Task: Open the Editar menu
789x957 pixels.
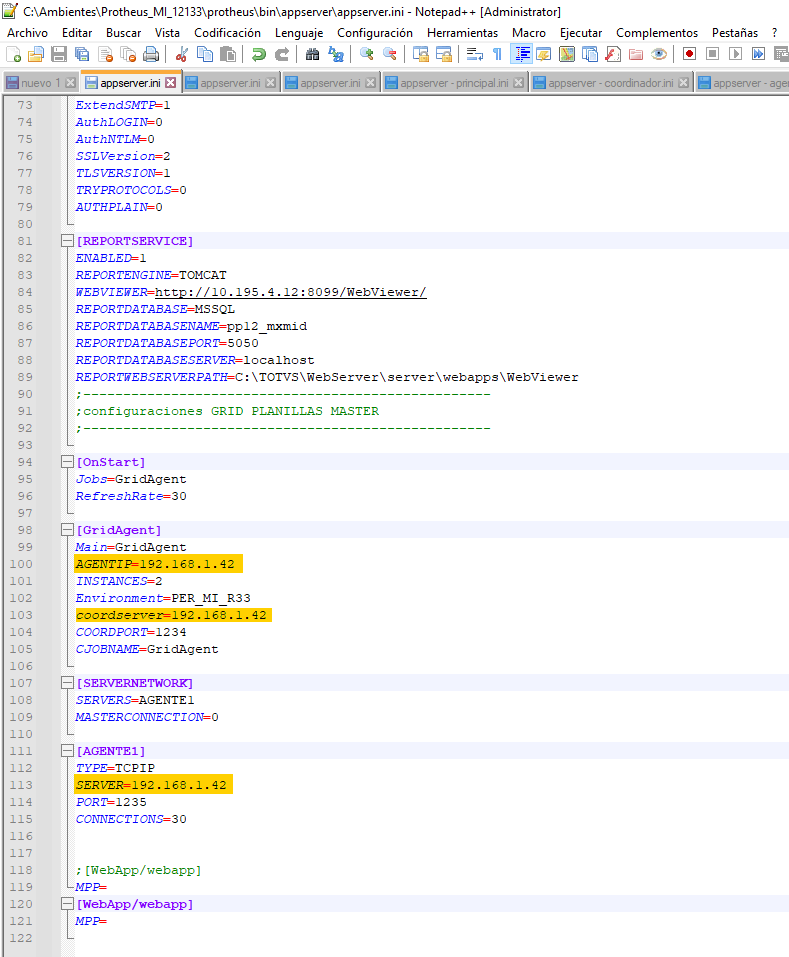Action: click(77, 33)
